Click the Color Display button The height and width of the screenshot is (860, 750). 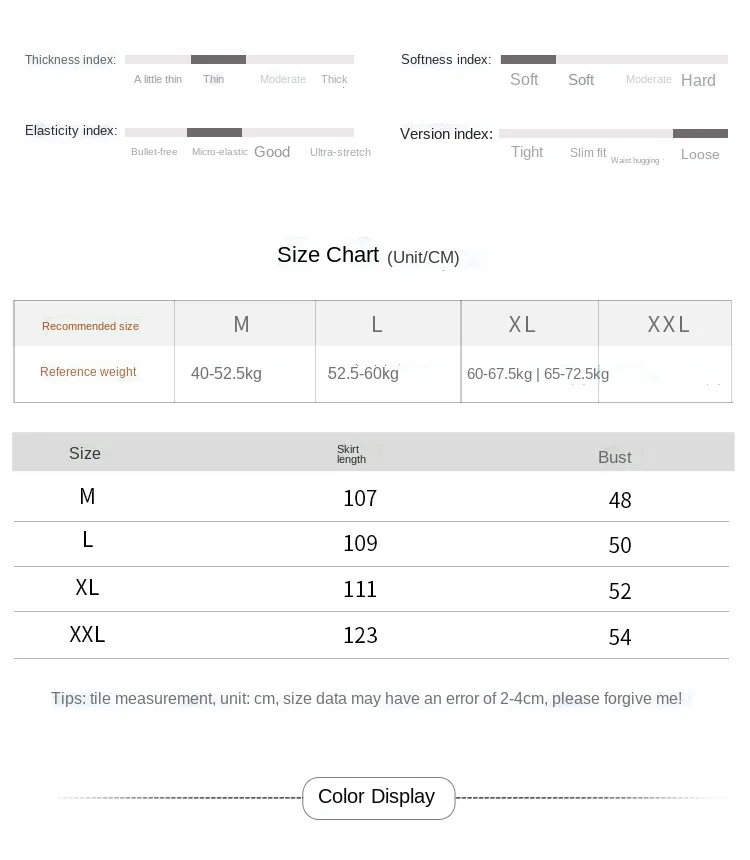pos(379,798)
